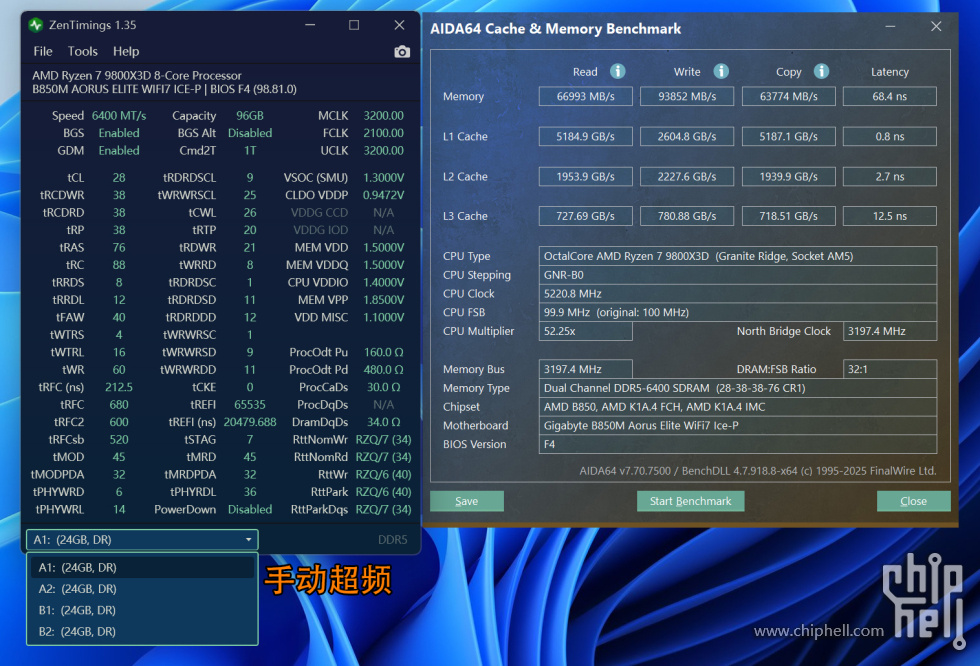Click Memory Type Dual Channel DDR5-6400 field

coord(738,388)
